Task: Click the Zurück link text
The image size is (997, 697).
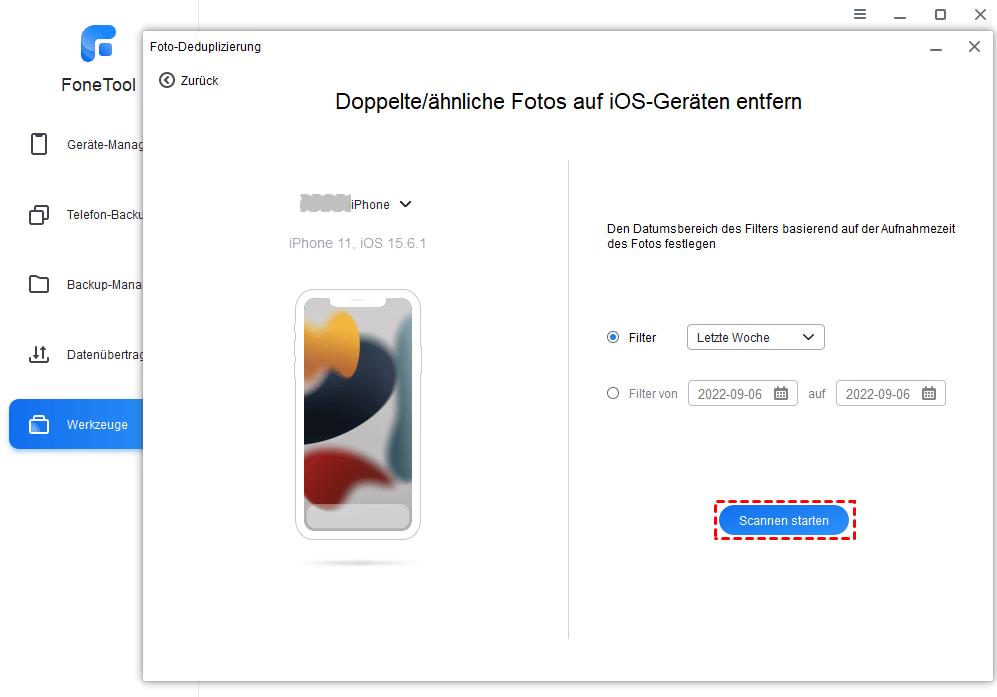Action: pyautogui.click(x=199, y=81)
